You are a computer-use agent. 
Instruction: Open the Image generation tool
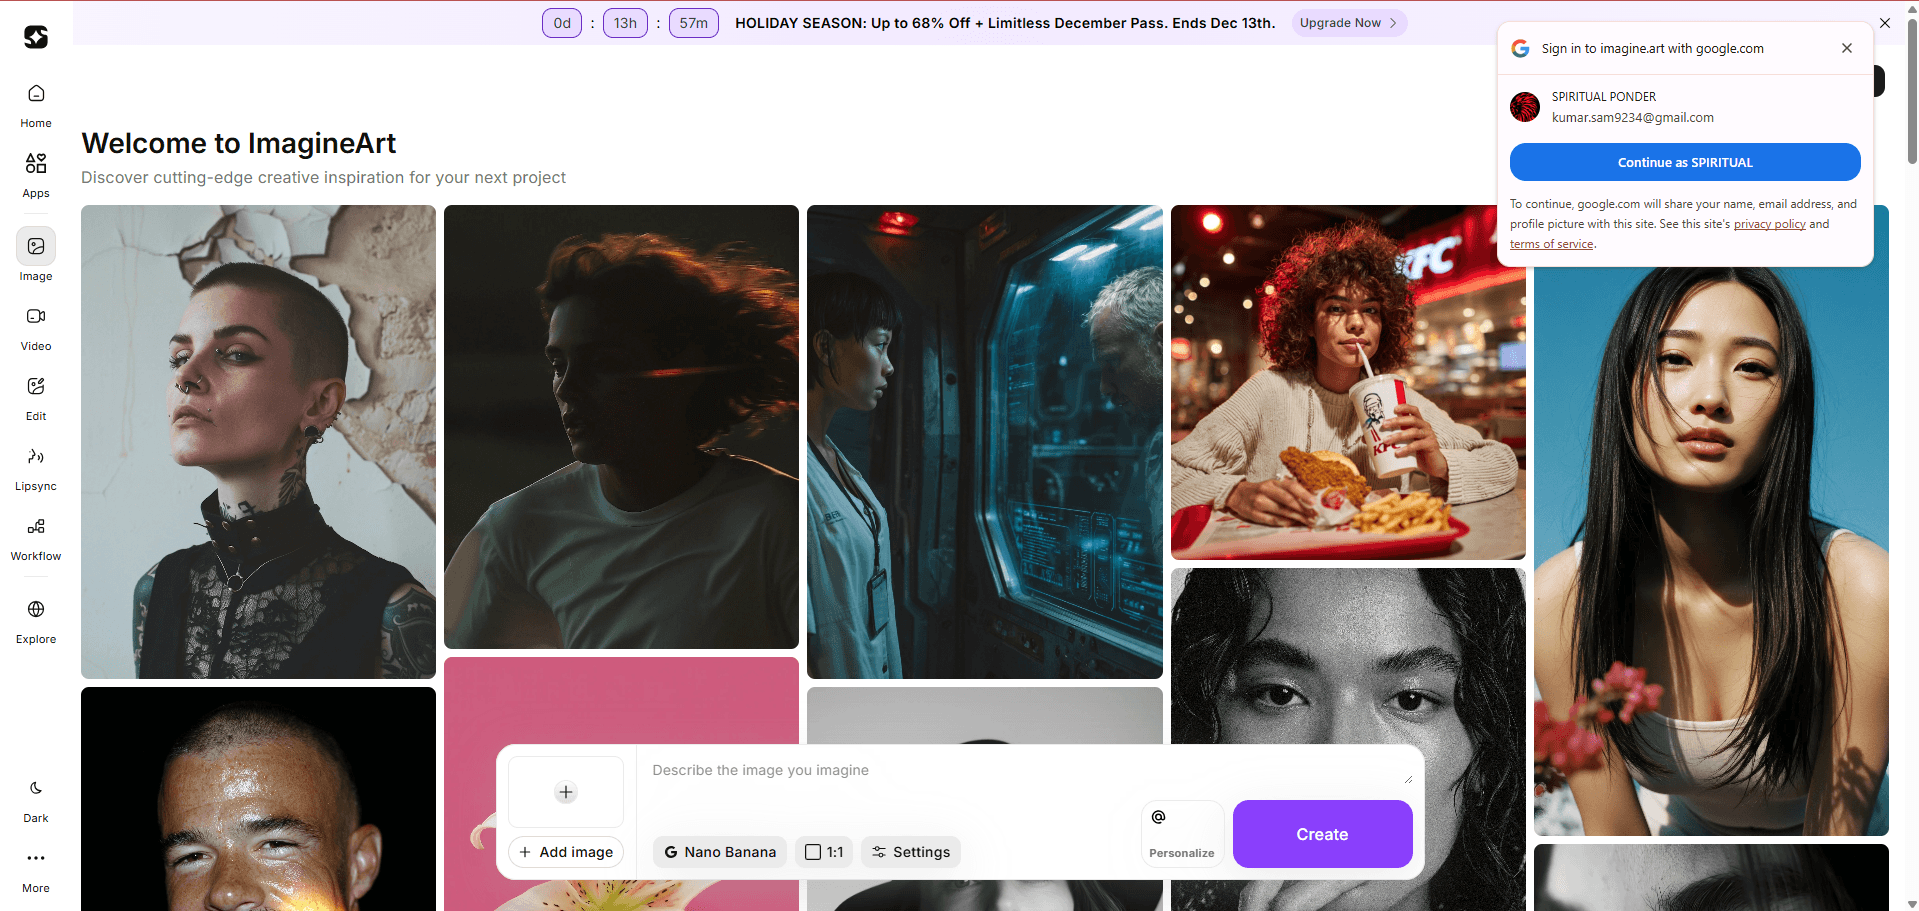pyautogui.click(x=35, y=255)
